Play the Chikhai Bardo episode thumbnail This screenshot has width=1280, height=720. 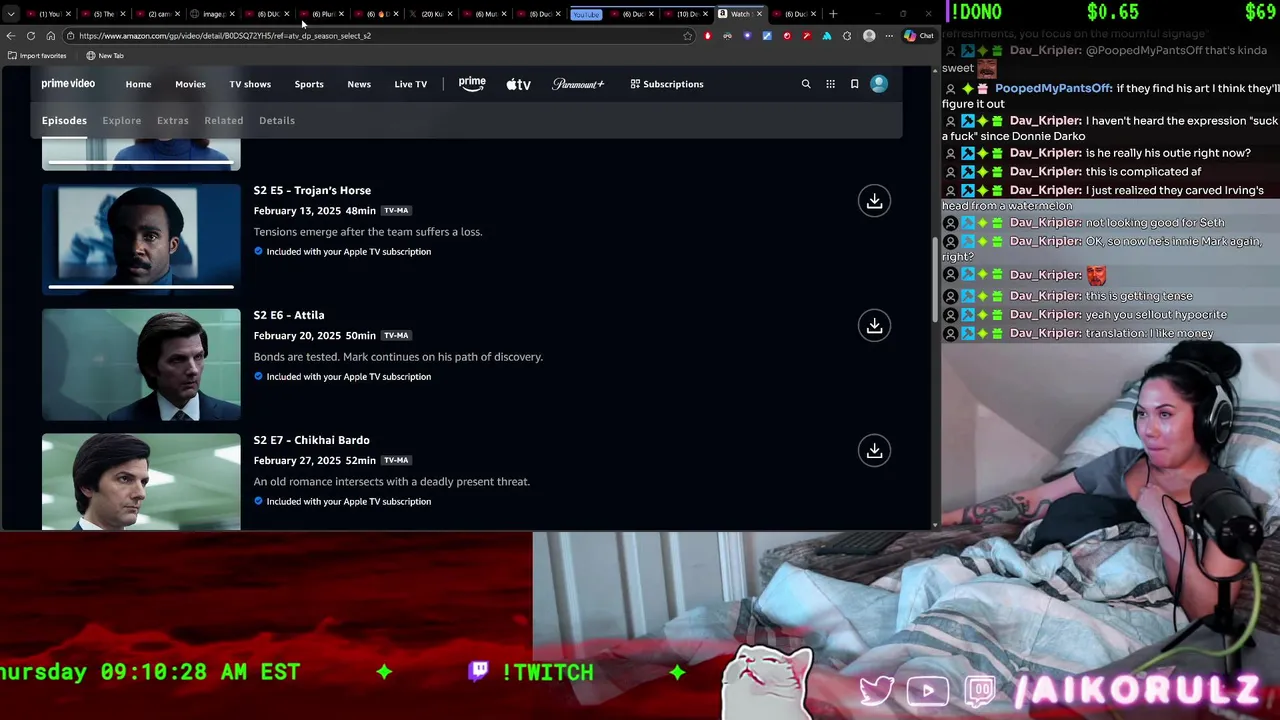(x=141, y=482)
